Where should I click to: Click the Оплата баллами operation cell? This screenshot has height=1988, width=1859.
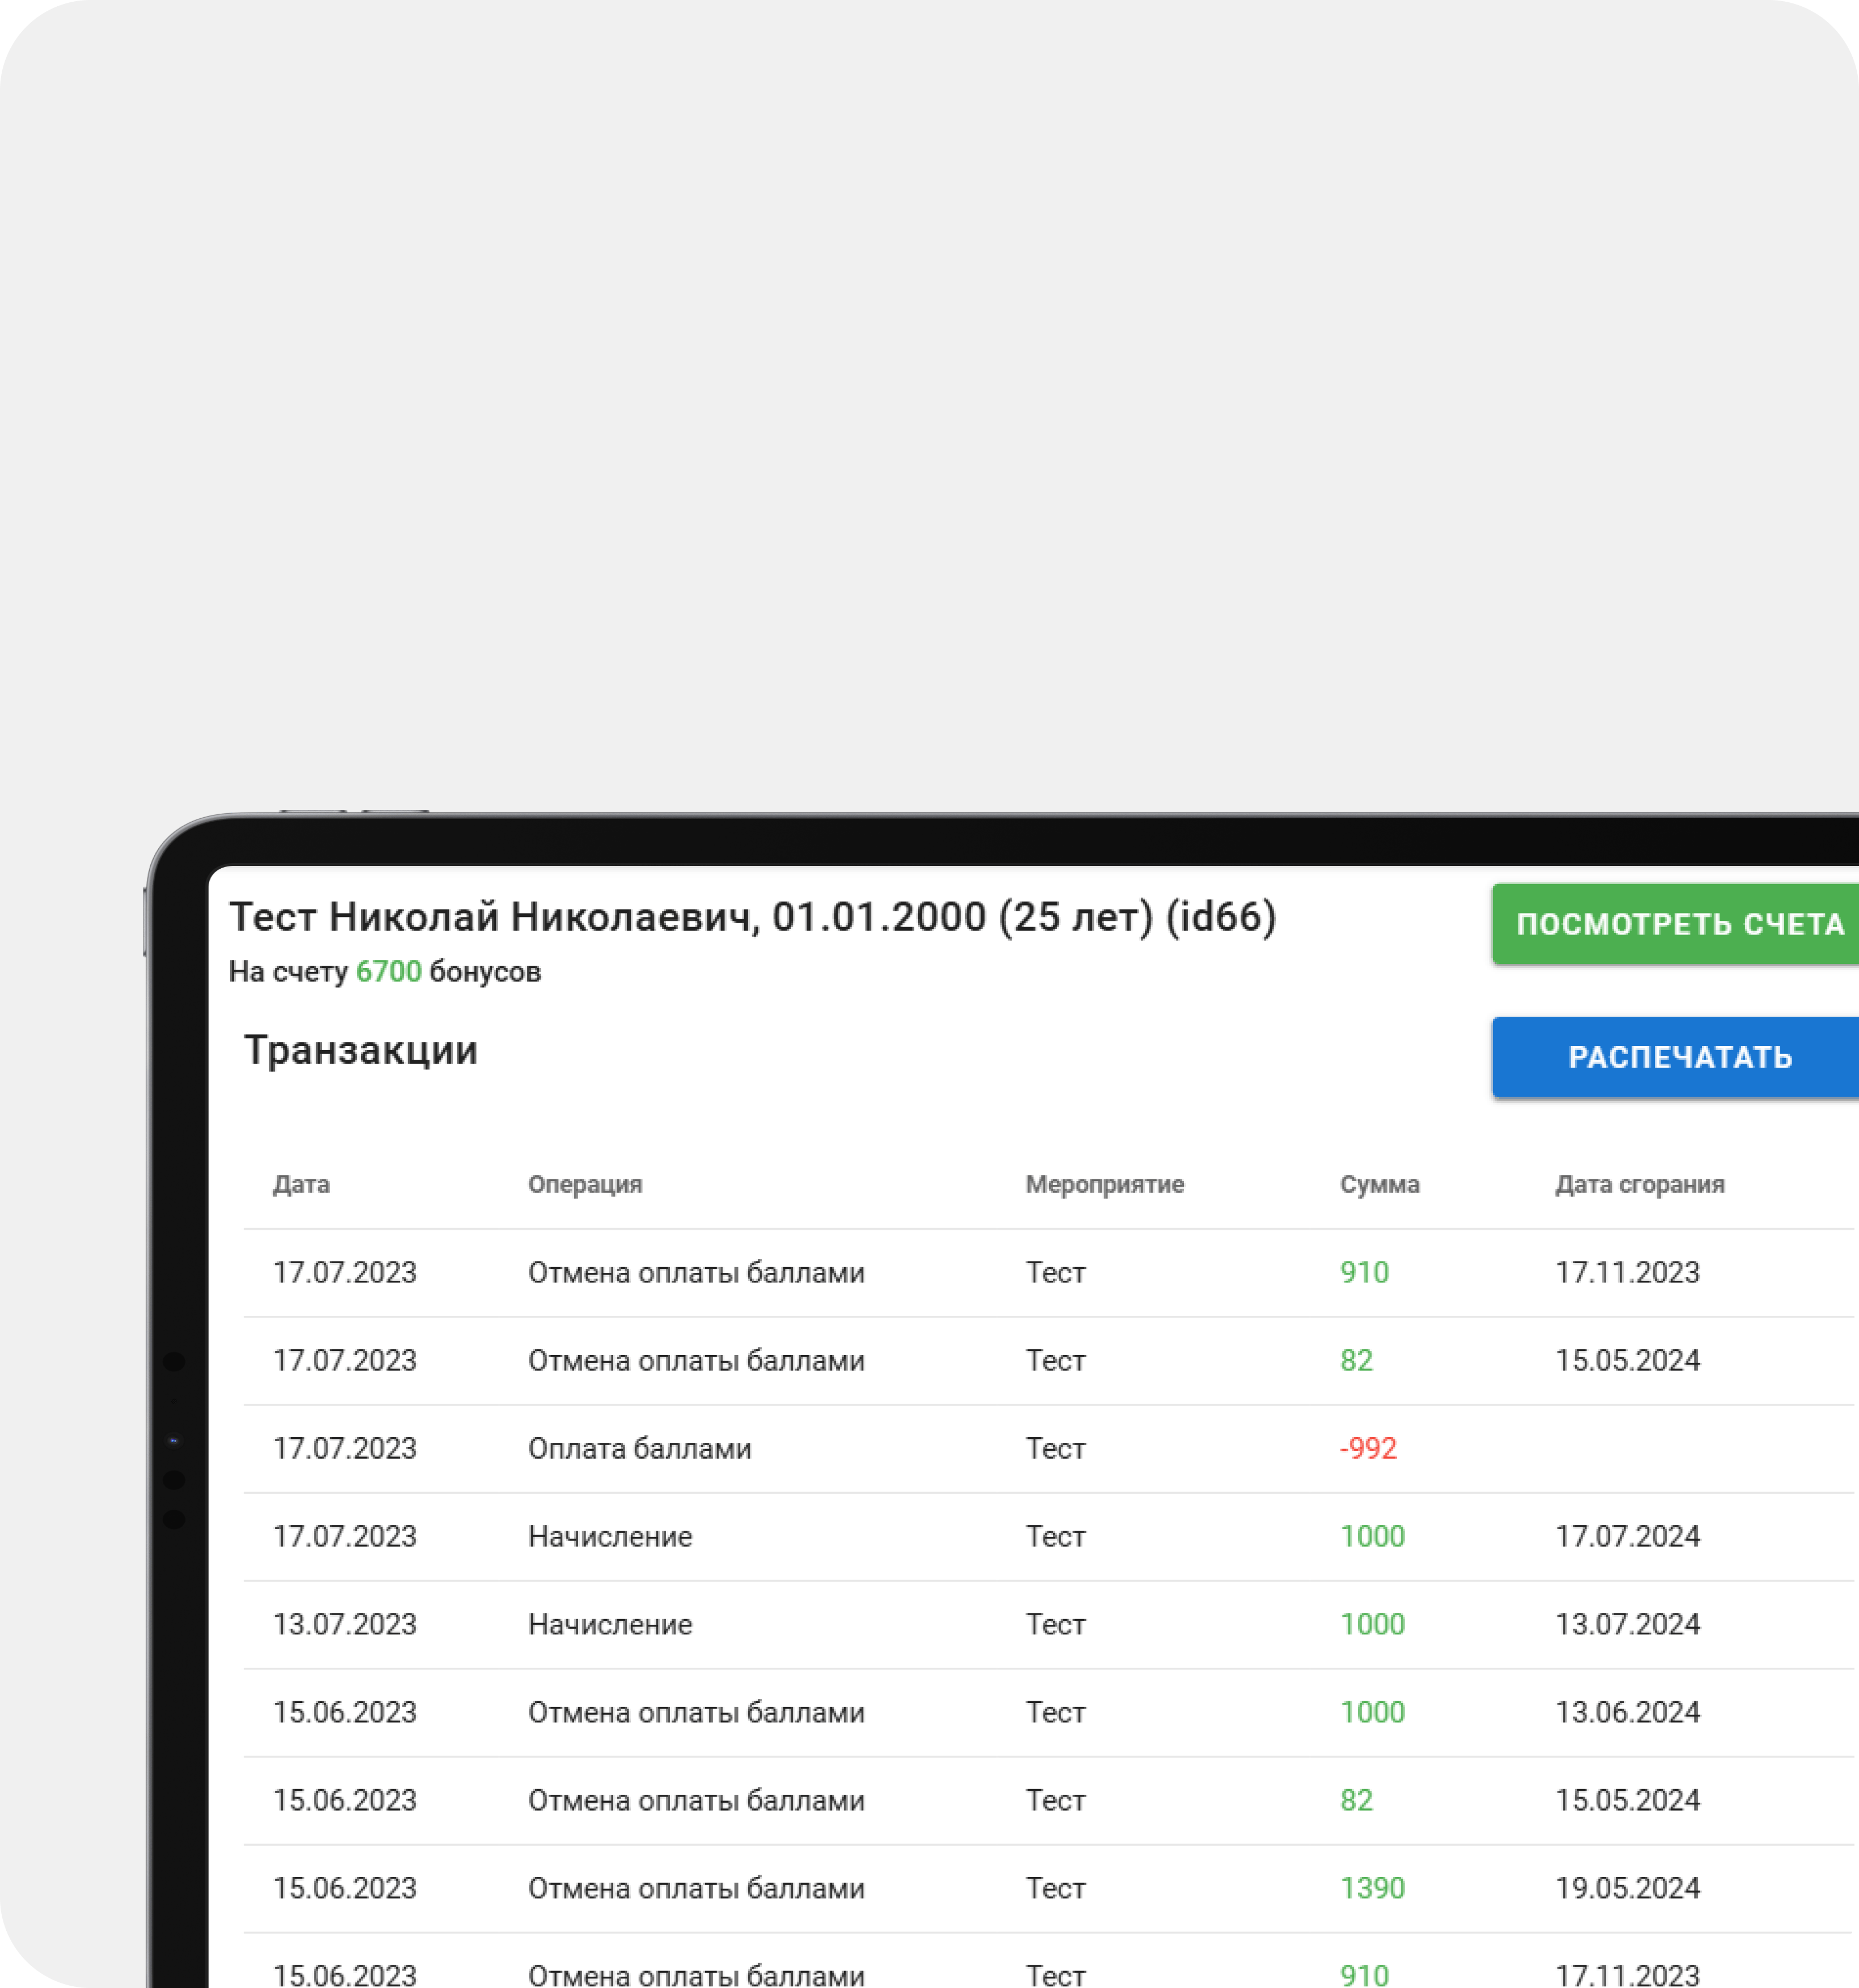click(x=639, y=1448)
